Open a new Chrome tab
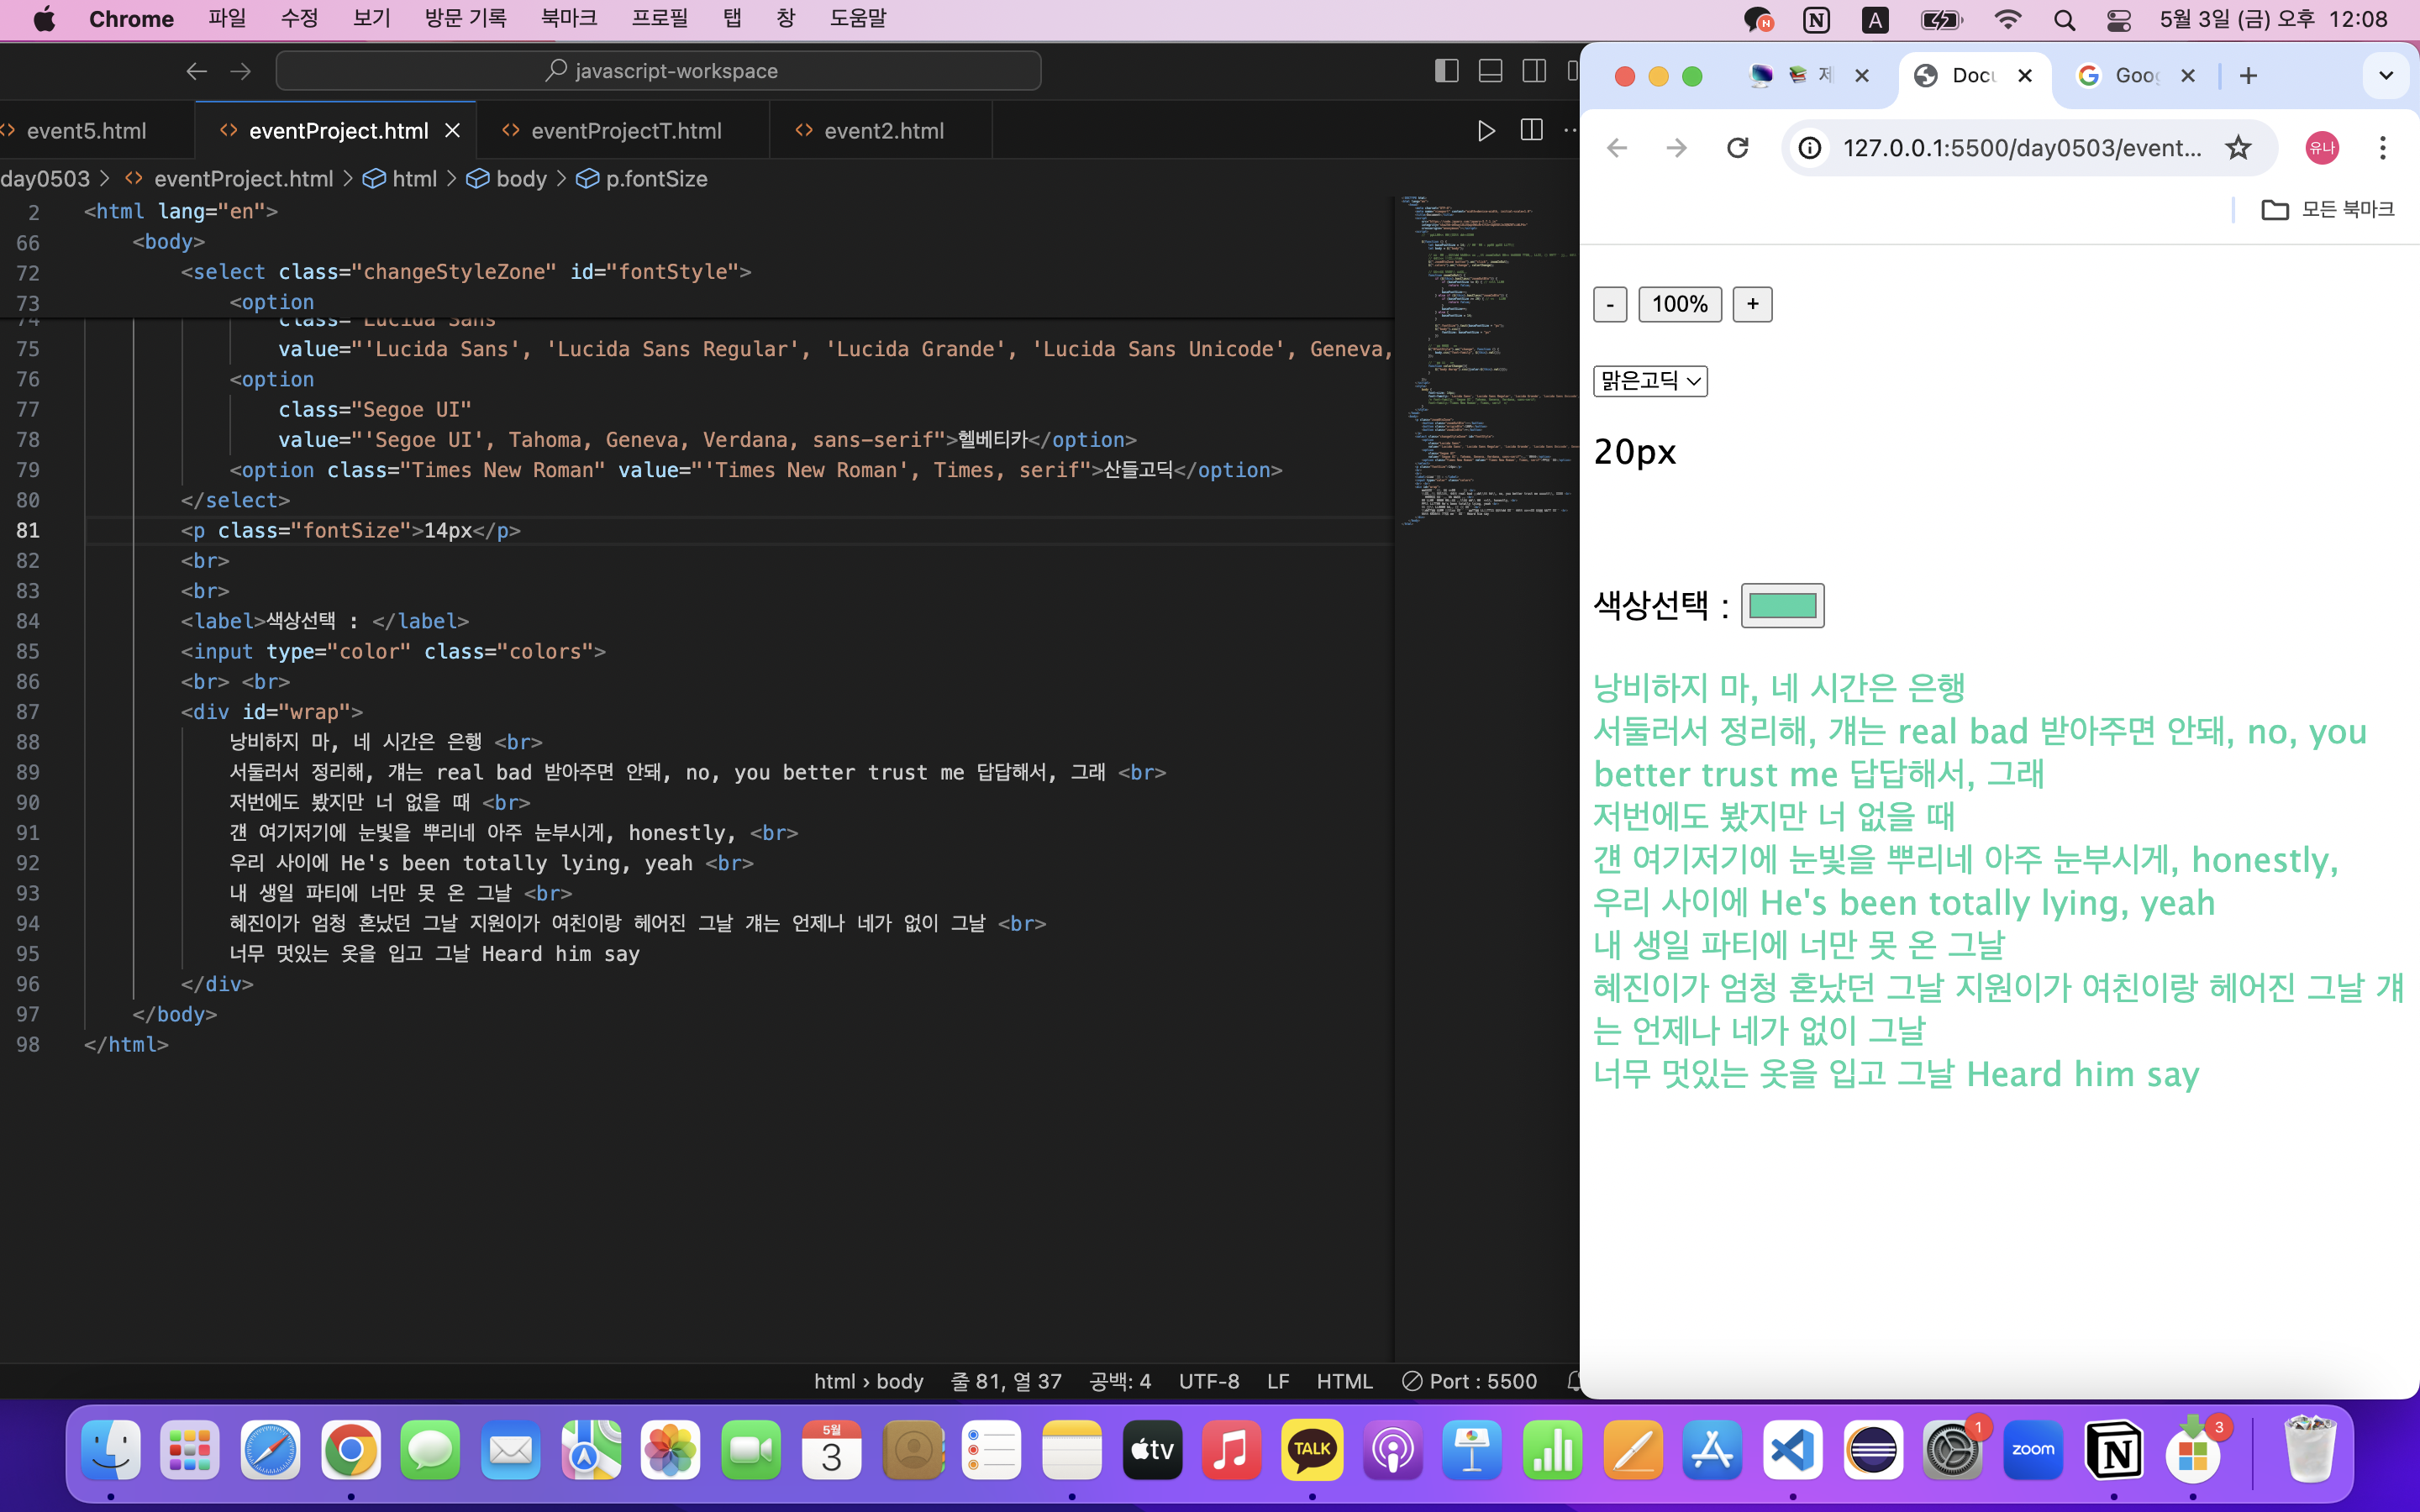 [2248, 76]
